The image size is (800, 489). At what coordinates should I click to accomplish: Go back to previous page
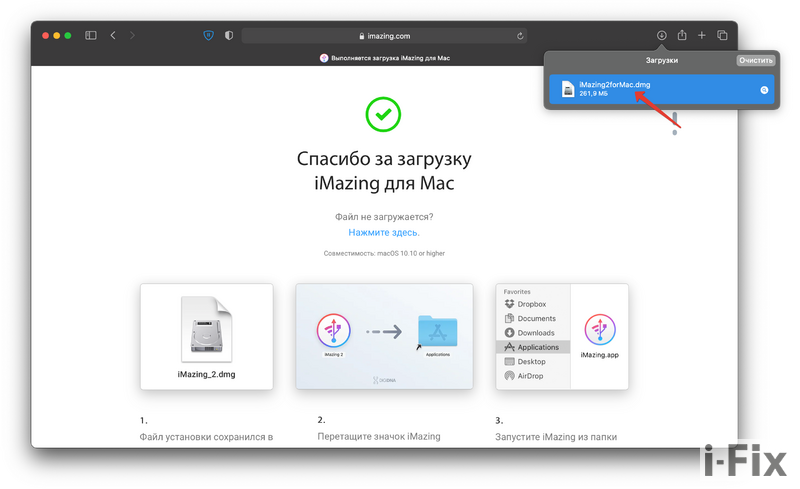tap(113, 36)
